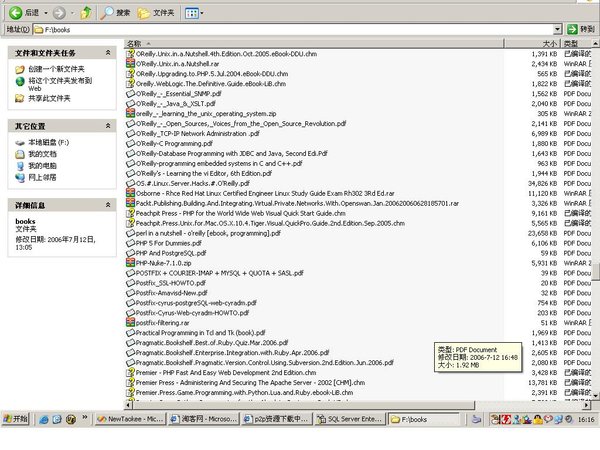The height and width of the screenshot is (450, 600).
Task: Click the F:\books address input field
Action: click(300, 30)
